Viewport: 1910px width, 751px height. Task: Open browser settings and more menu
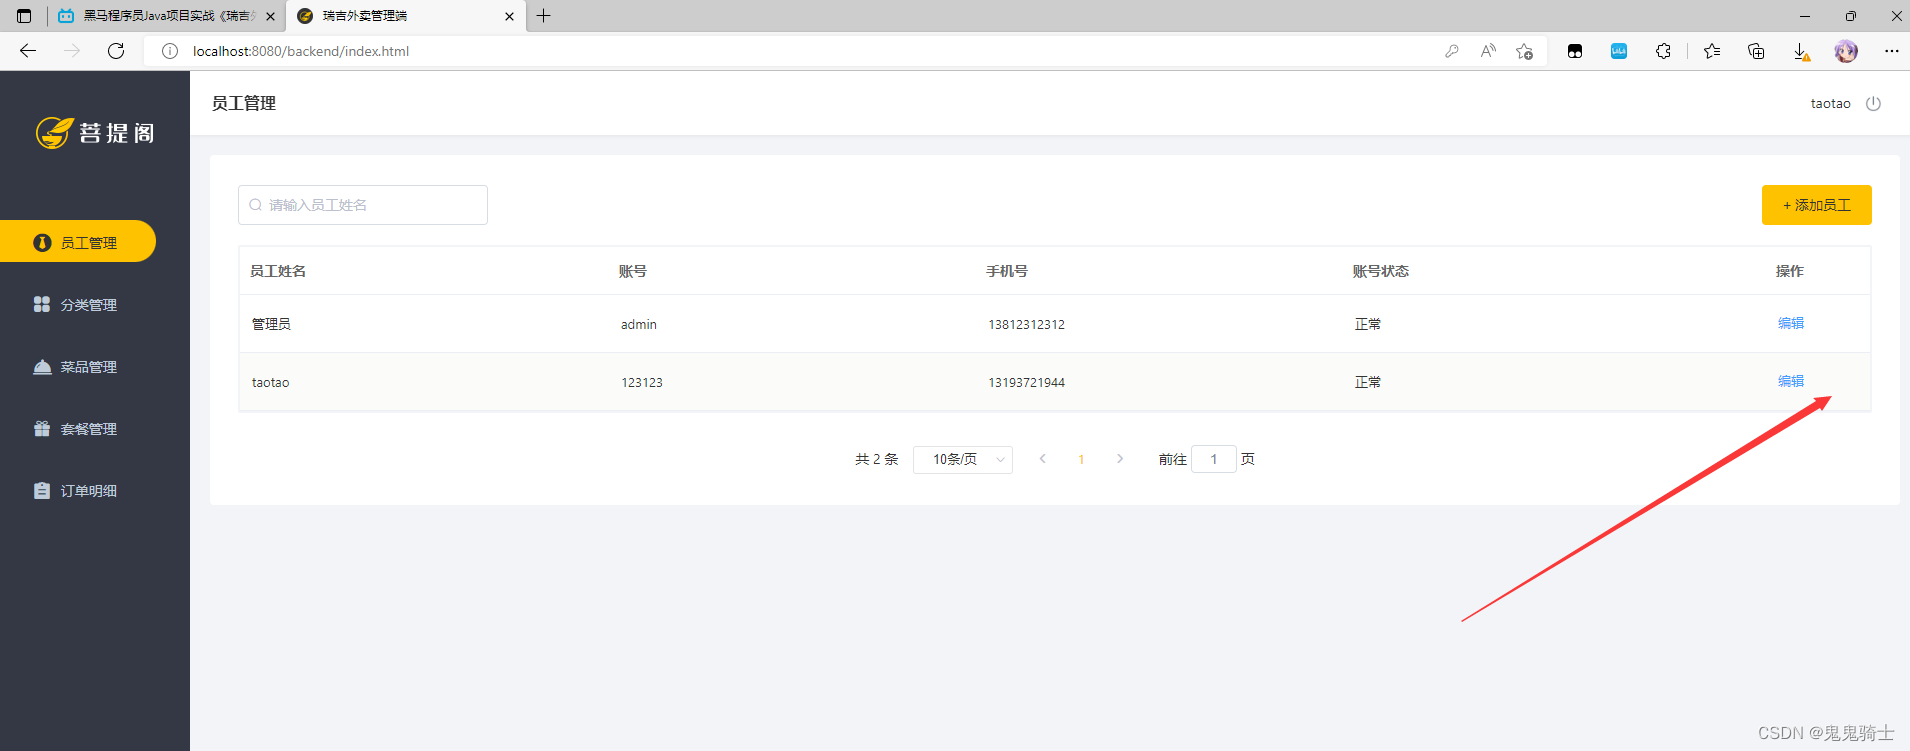click(1891, 51)
